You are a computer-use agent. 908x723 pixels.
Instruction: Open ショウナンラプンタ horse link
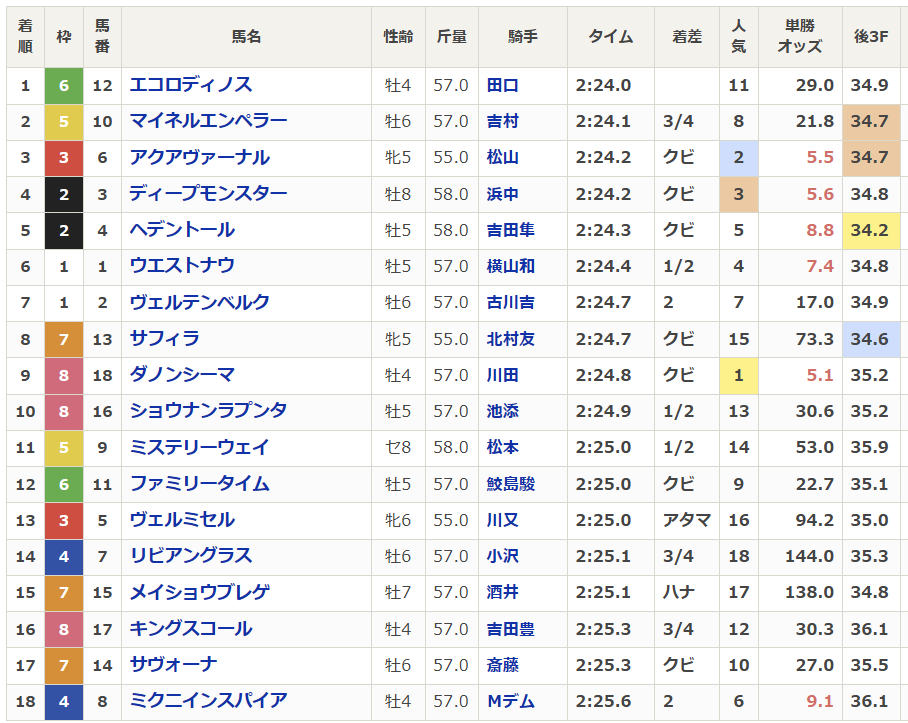point(208,411)
